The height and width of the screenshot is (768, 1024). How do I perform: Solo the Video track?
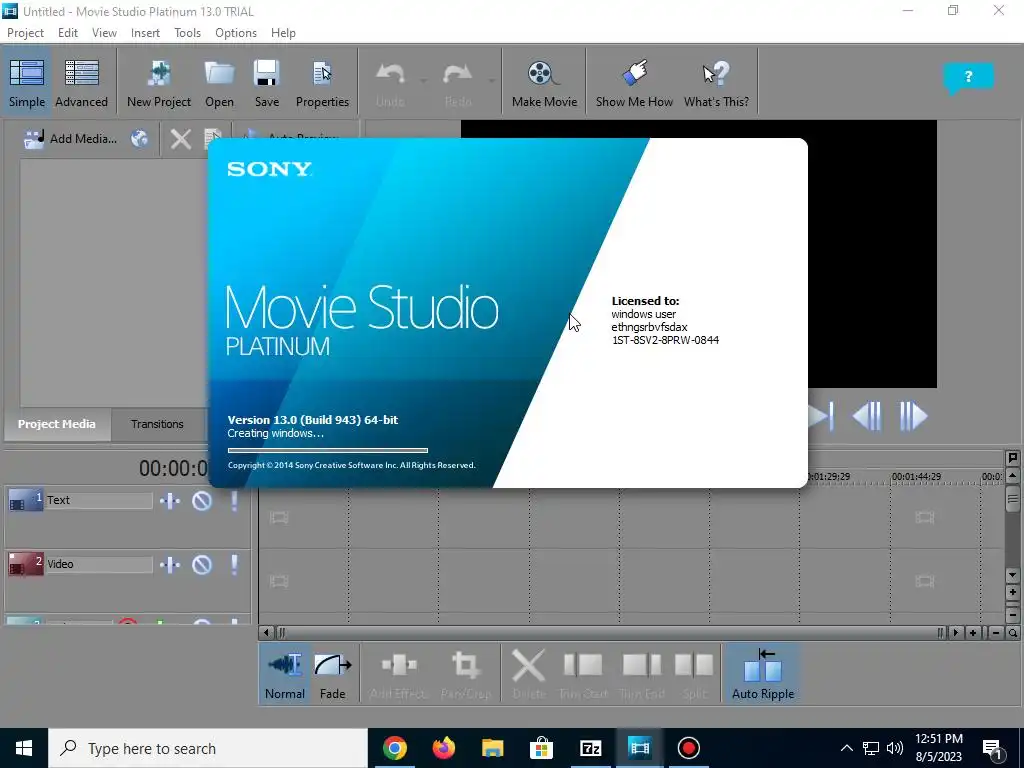(234, 565)
